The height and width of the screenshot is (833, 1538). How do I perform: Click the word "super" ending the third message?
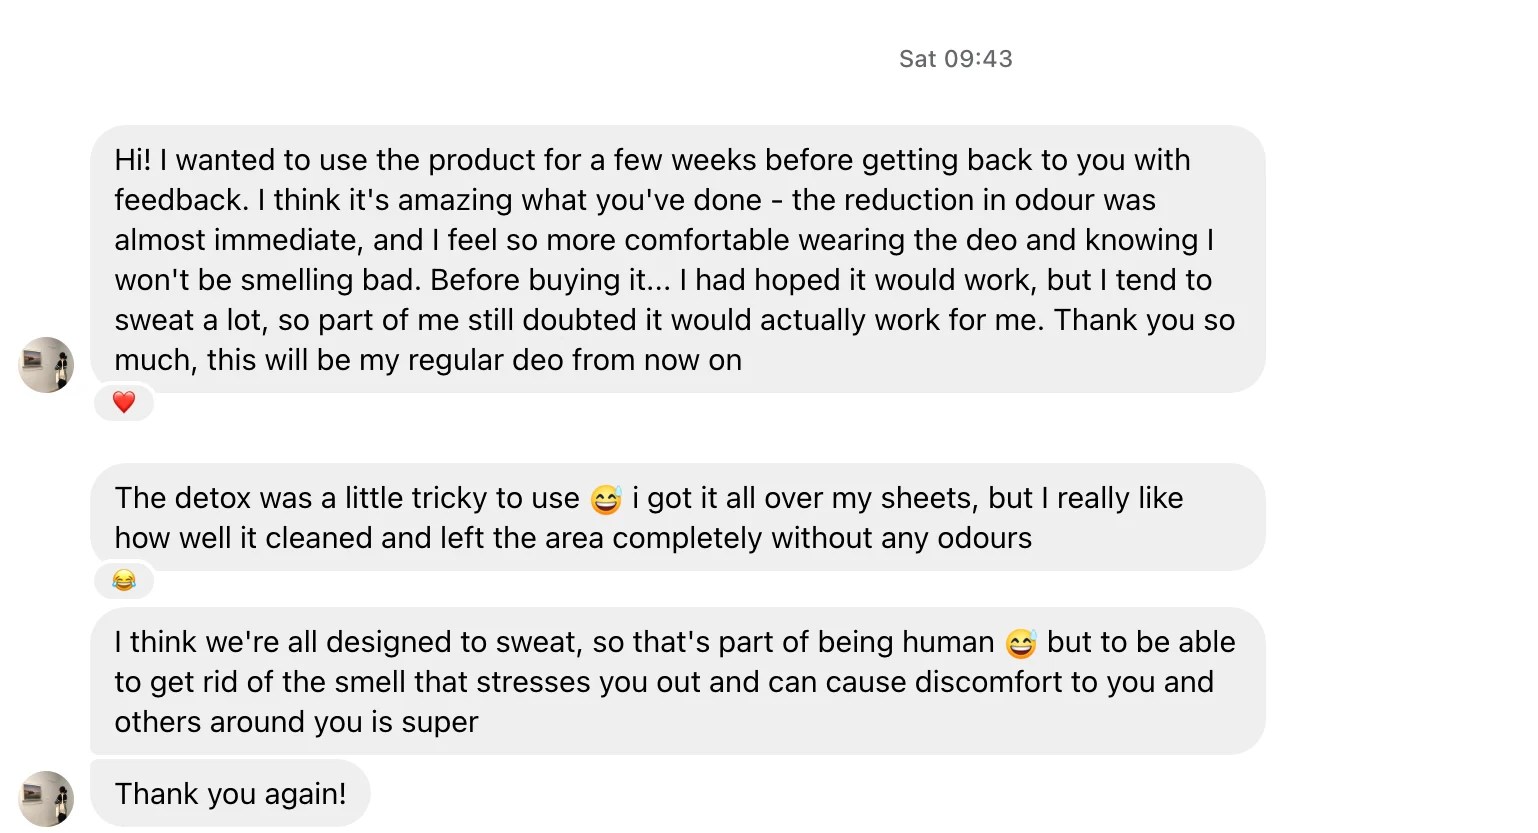[x=439, y=722]
